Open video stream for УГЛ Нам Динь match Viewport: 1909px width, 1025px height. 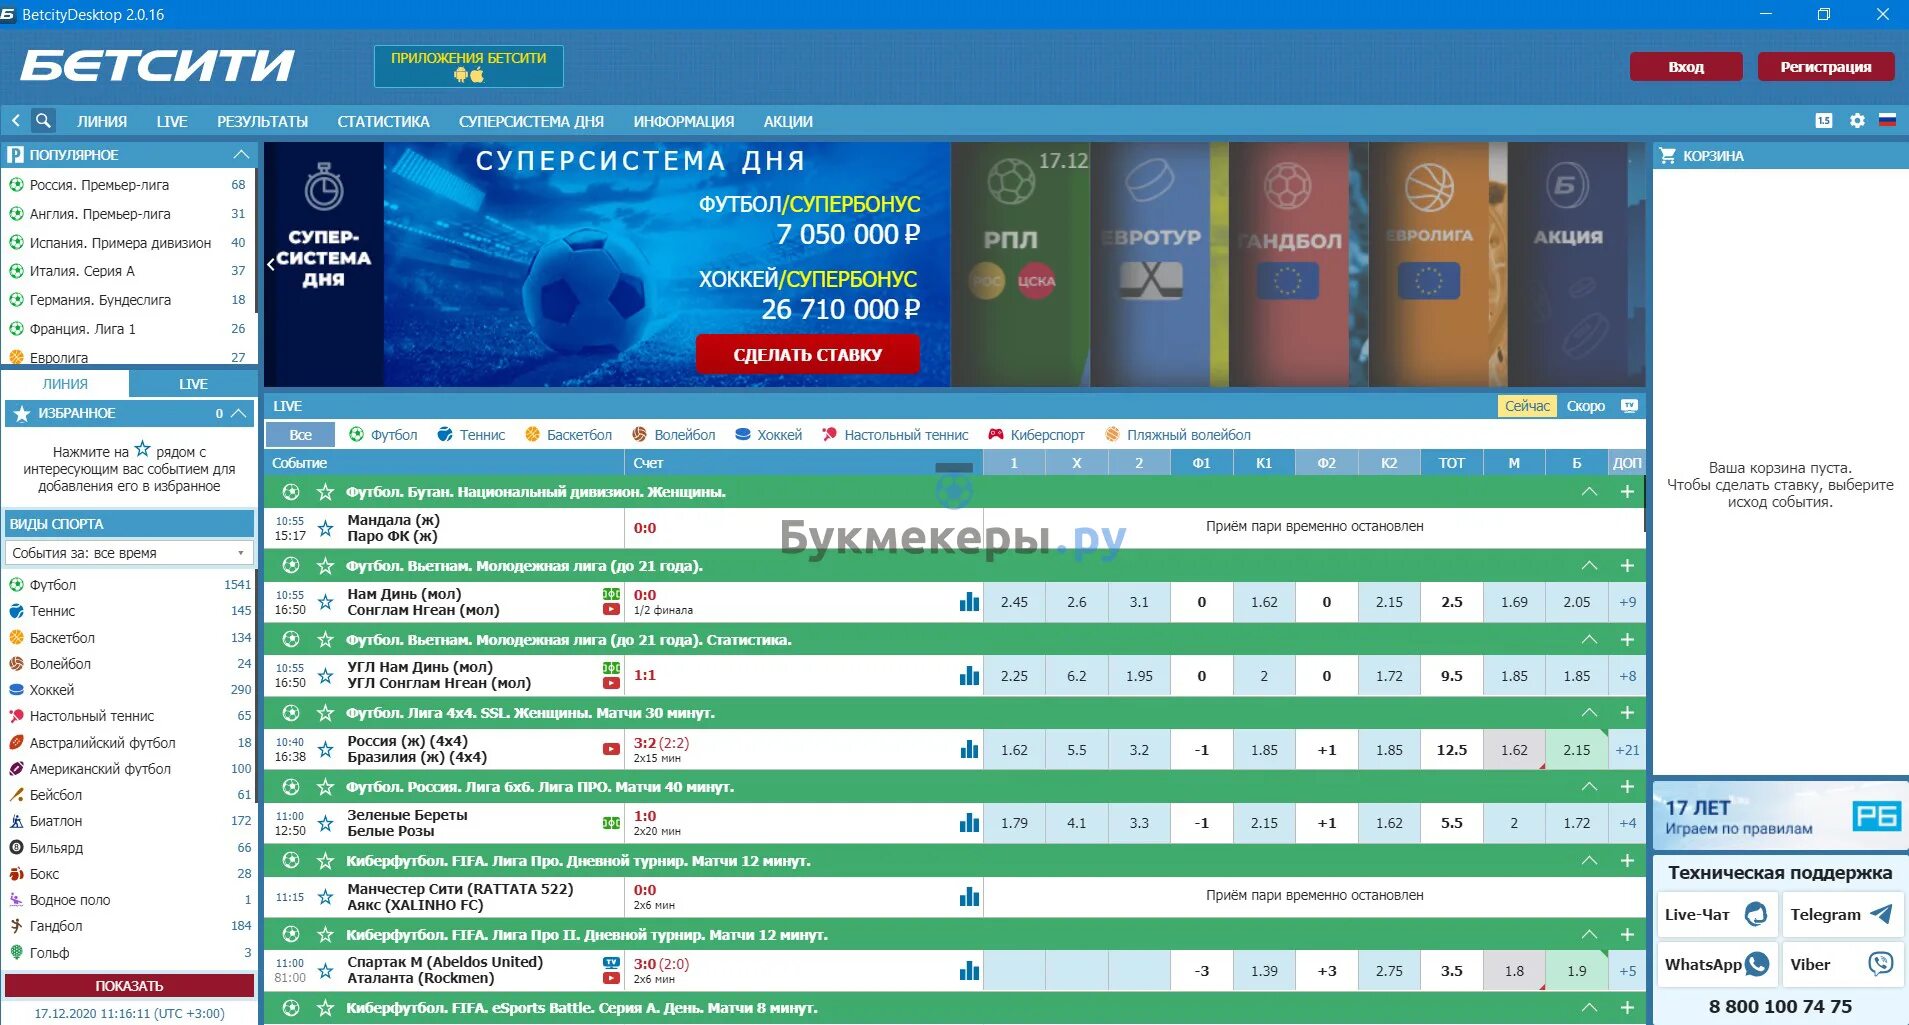[611, 684]
